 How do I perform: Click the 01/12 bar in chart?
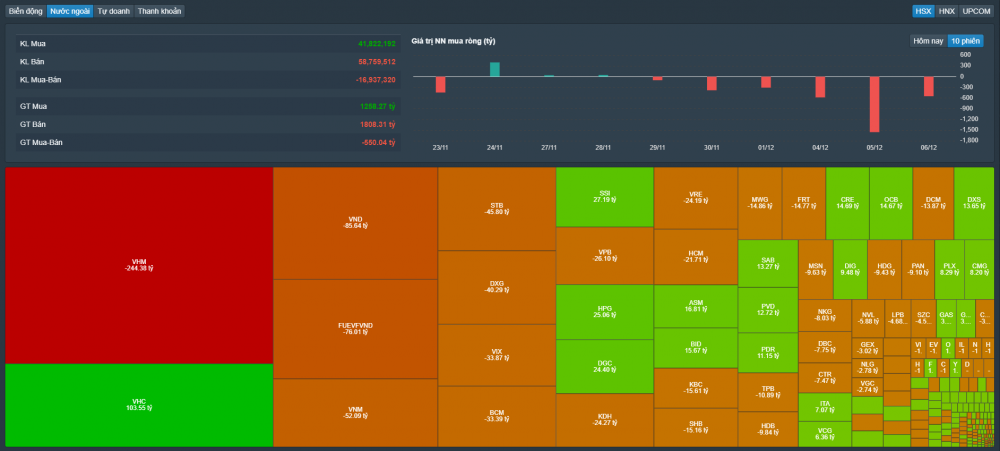pyautogui.click(x=766, y=82)
